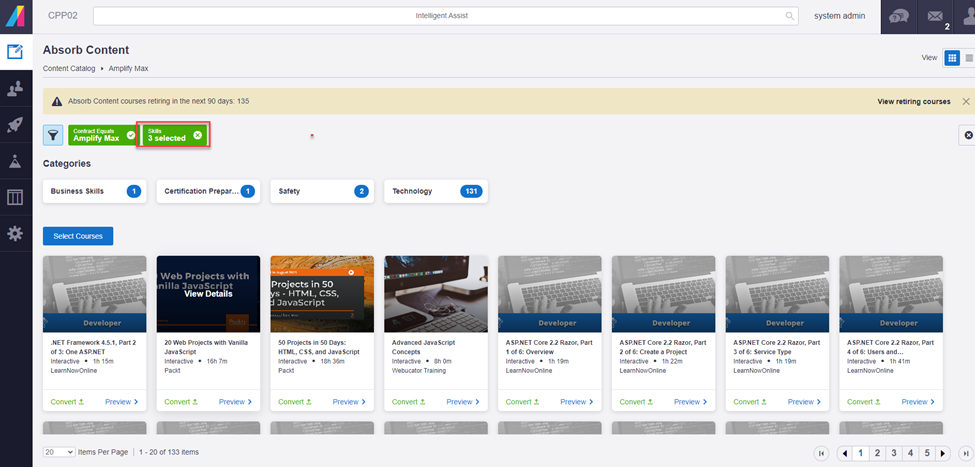
Task: Switch to list view
Action: click(968, 58)
